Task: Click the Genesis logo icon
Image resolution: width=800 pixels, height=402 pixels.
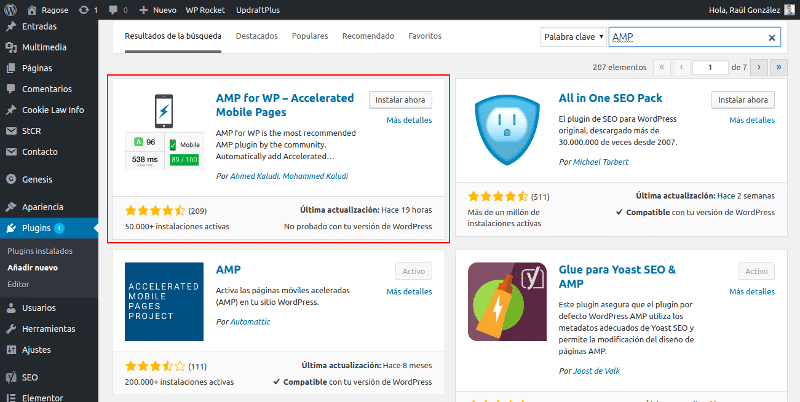Action: click(x=11, y=180)
